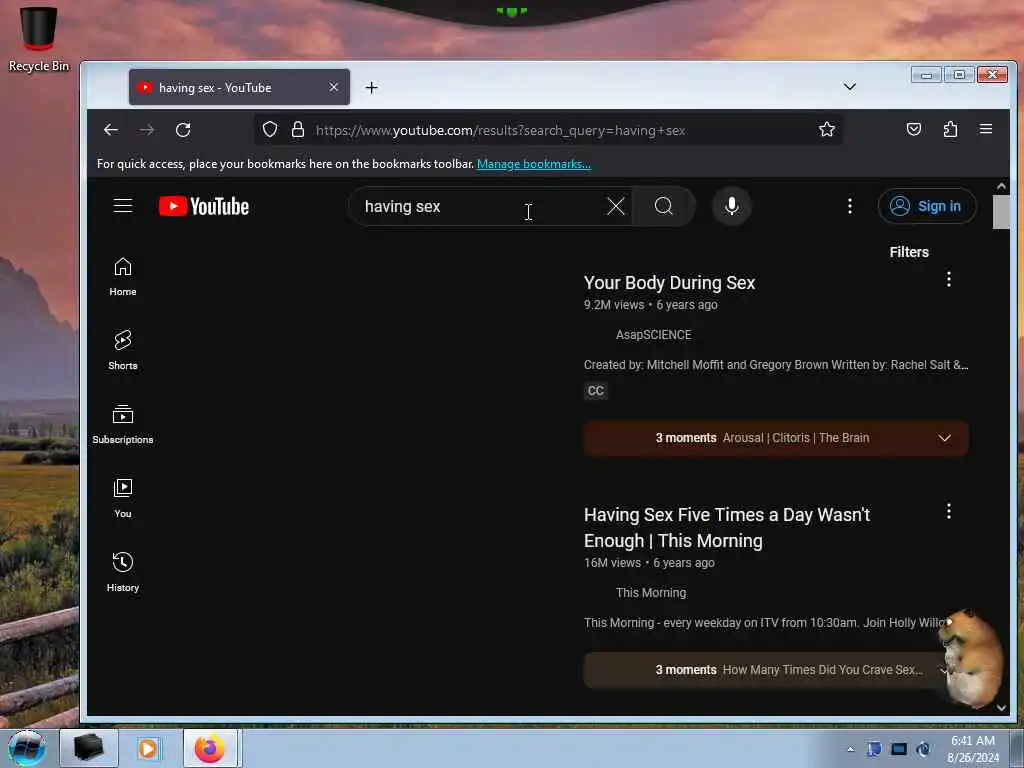This screenshot has height=768, width=1024.
Task: Click the scrollbar down arrow
Action: pos(1001,708)
